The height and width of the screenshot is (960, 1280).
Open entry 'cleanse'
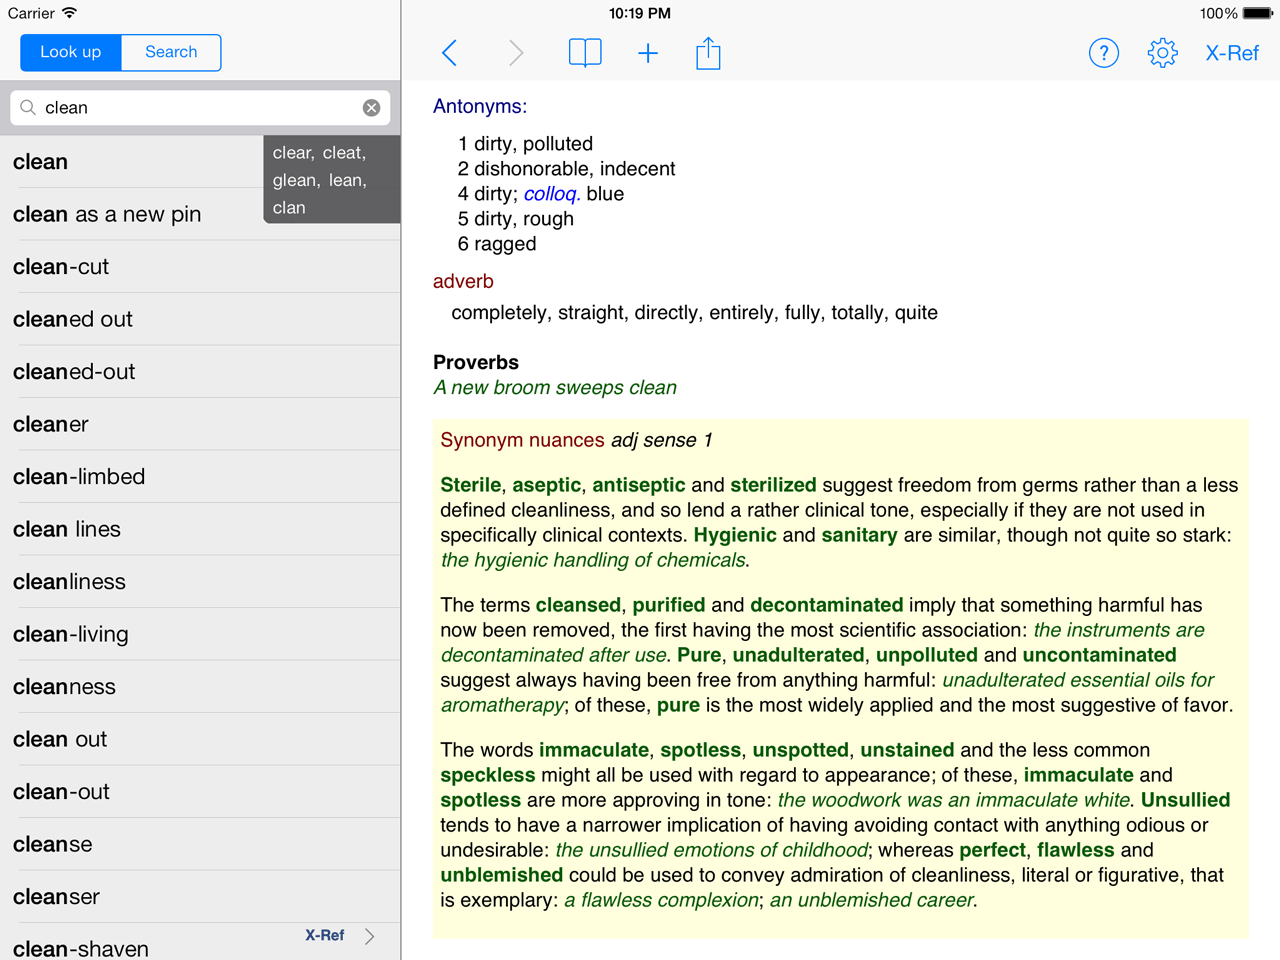200,844
